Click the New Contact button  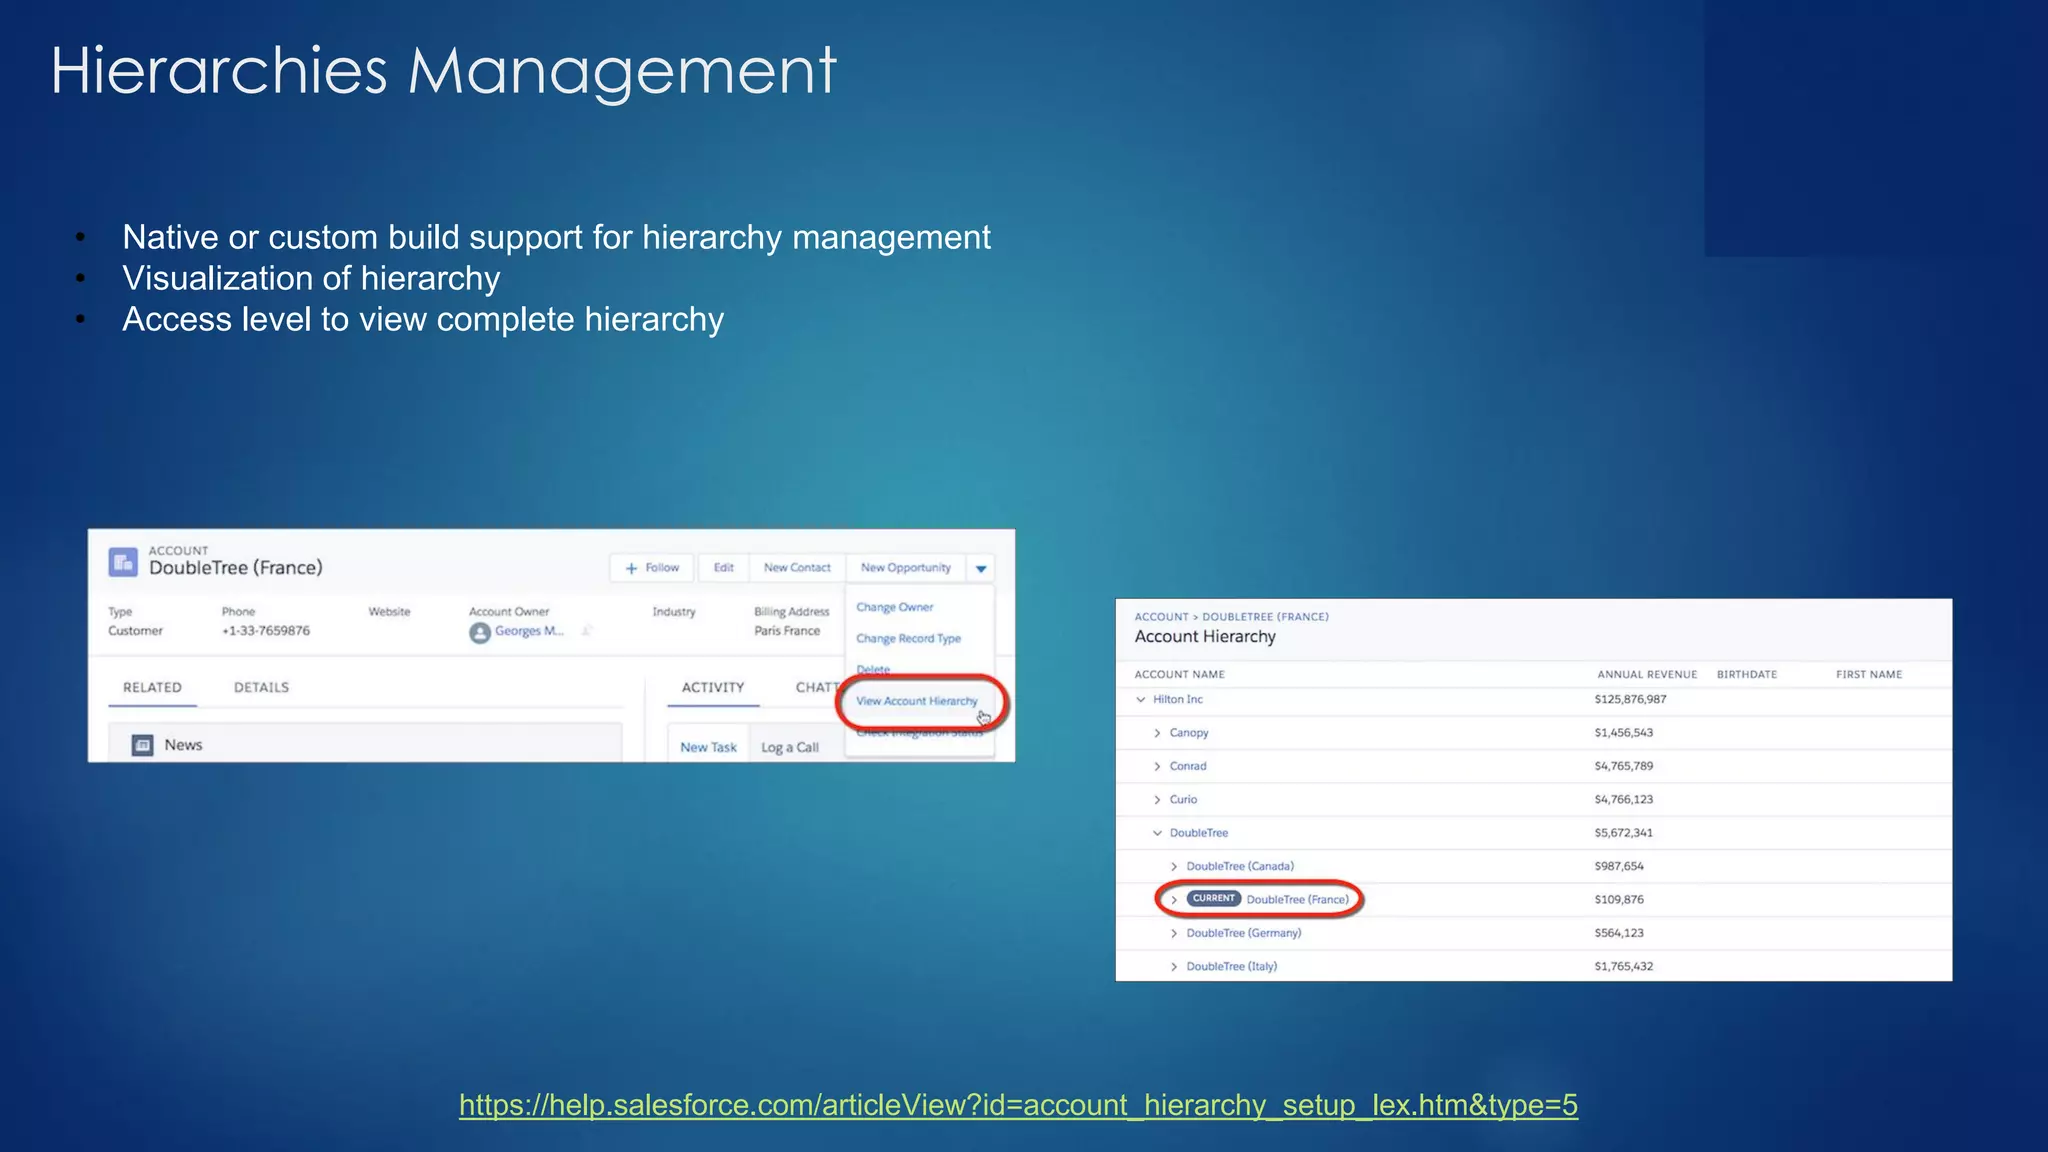pos(797,568)
